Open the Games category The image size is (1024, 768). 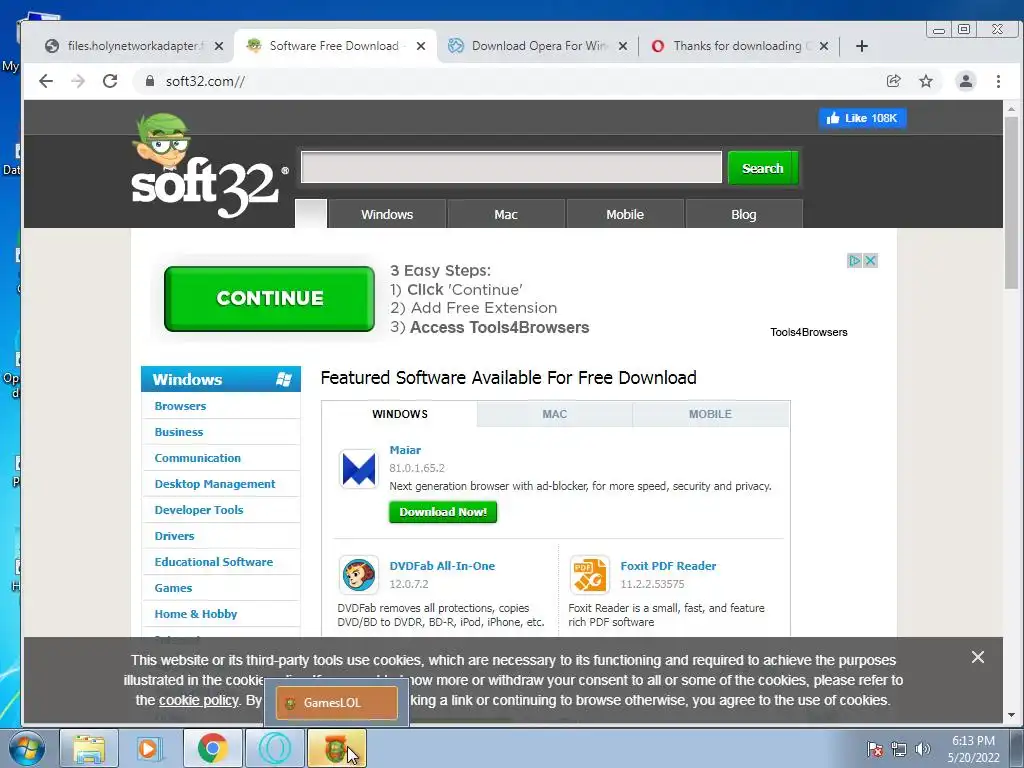pos(173,588)
